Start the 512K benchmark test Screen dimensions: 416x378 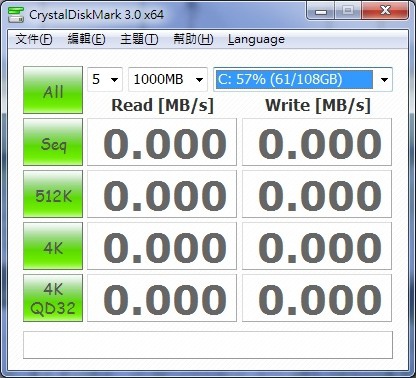coord(53,194)
